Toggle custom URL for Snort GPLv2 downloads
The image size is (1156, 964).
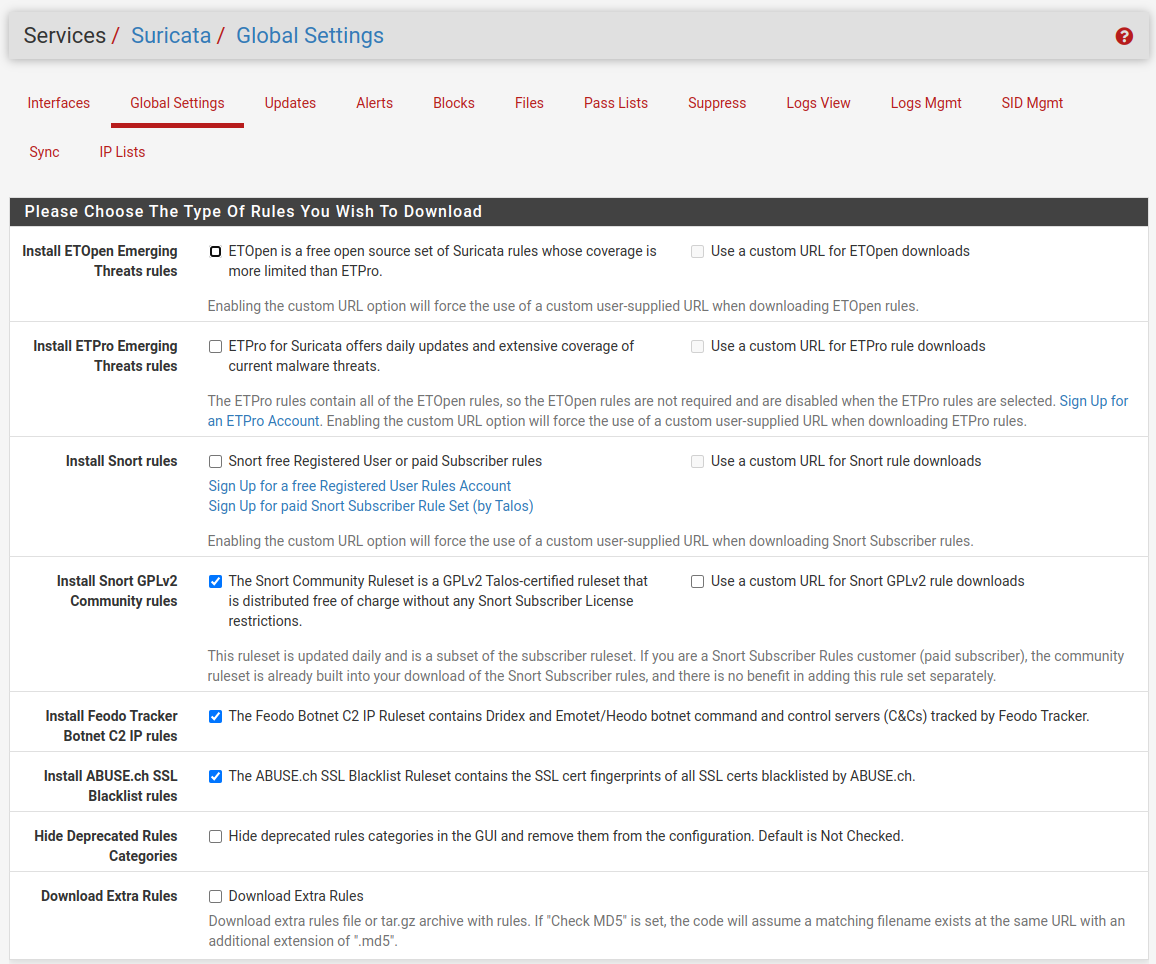[x=697, y=581]
